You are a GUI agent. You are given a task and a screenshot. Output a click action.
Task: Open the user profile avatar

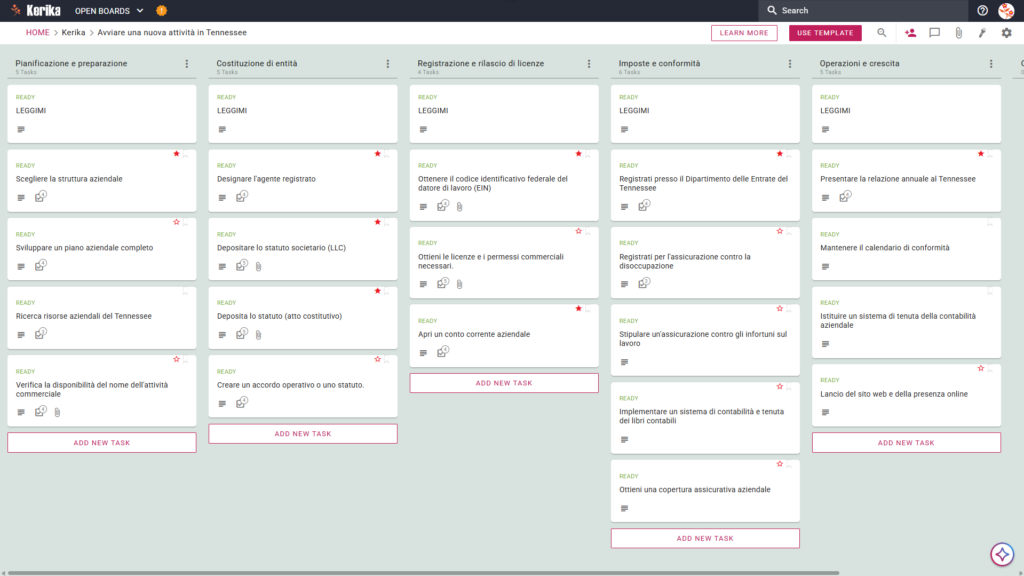click(x=1006, y=10)
